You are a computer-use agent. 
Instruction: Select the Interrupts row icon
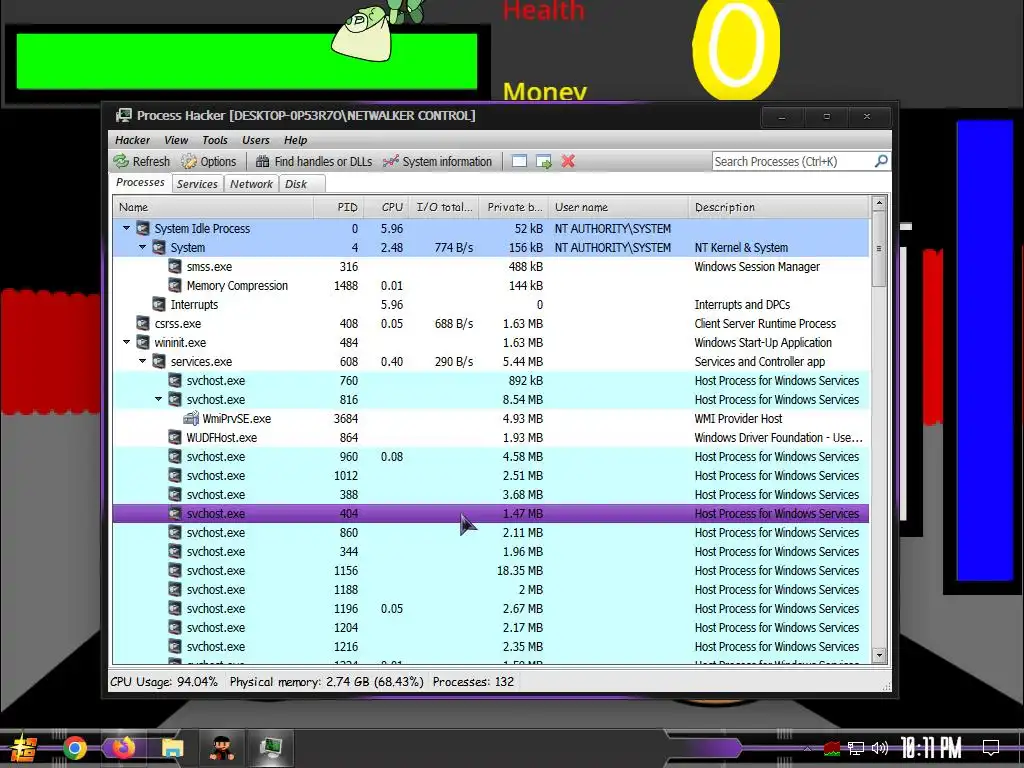pyautogui.click(x=159, y=304)
